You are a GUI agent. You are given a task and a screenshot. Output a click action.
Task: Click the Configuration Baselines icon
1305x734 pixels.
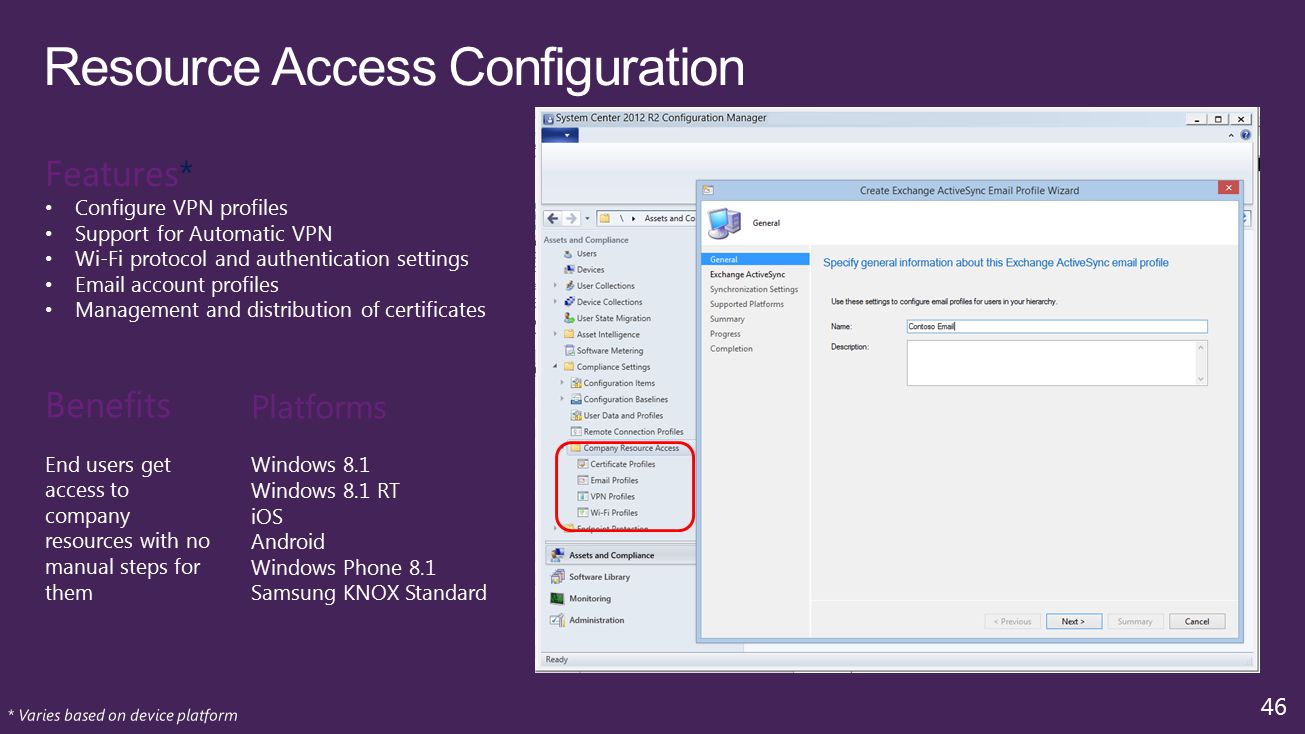point(576,399)
